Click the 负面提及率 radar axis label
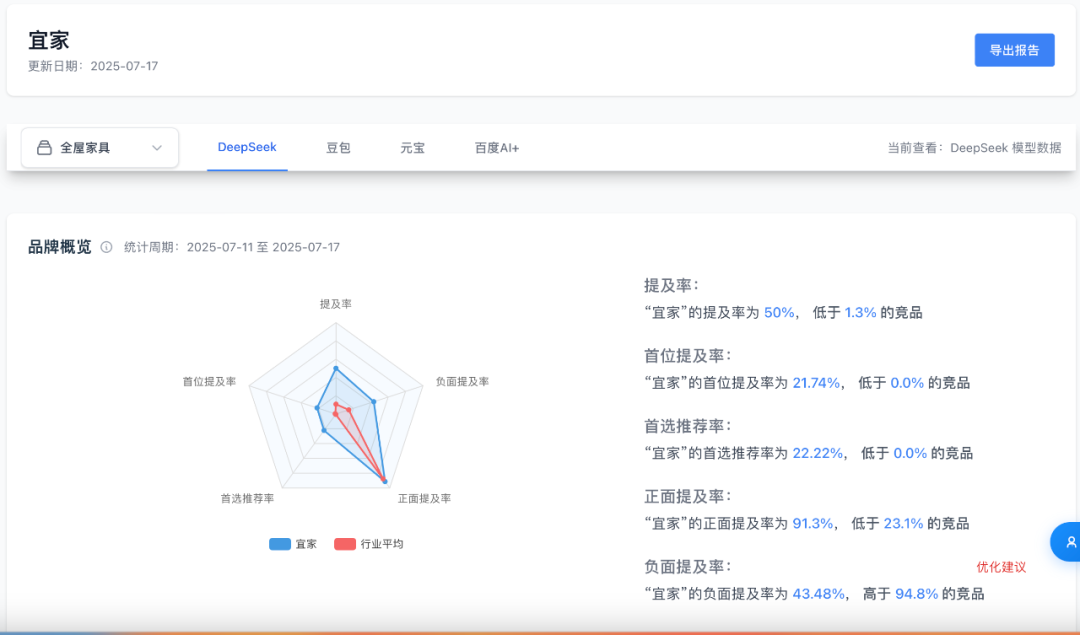The width and height of the screenshot is (1080, 635). pyautogui.click(x=462, y=382)
